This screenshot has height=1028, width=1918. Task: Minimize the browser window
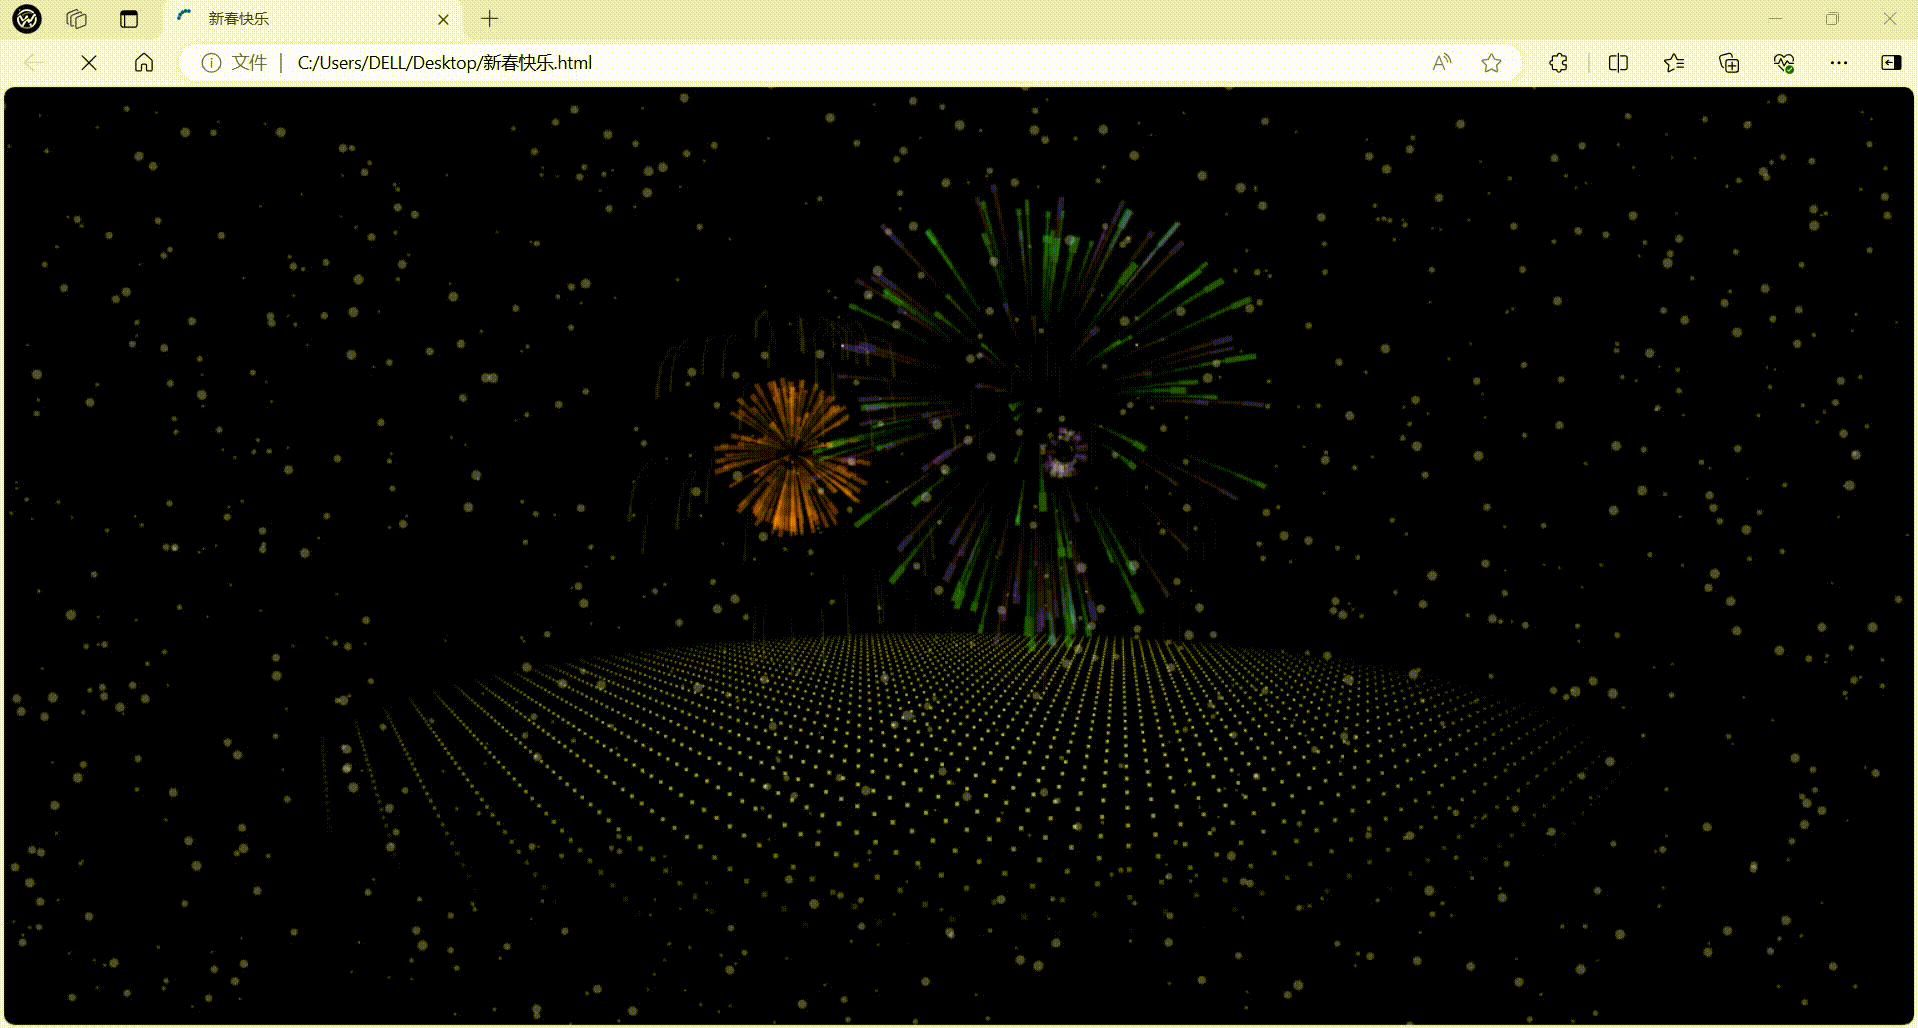(1775, 18)
